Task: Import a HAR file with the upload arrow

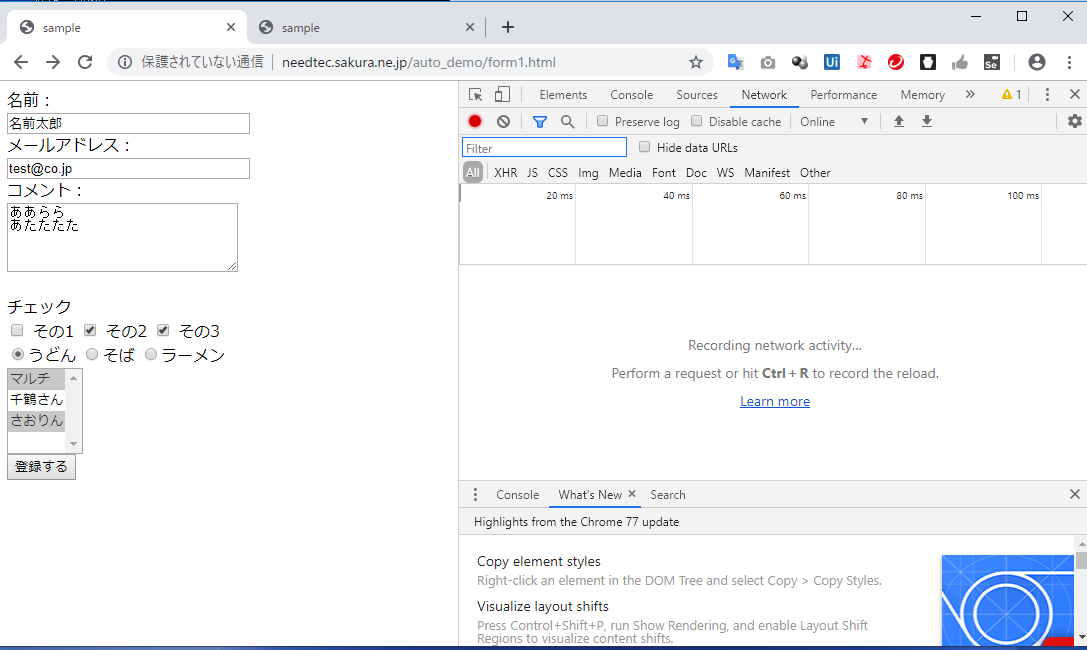Action: (898, 121)
